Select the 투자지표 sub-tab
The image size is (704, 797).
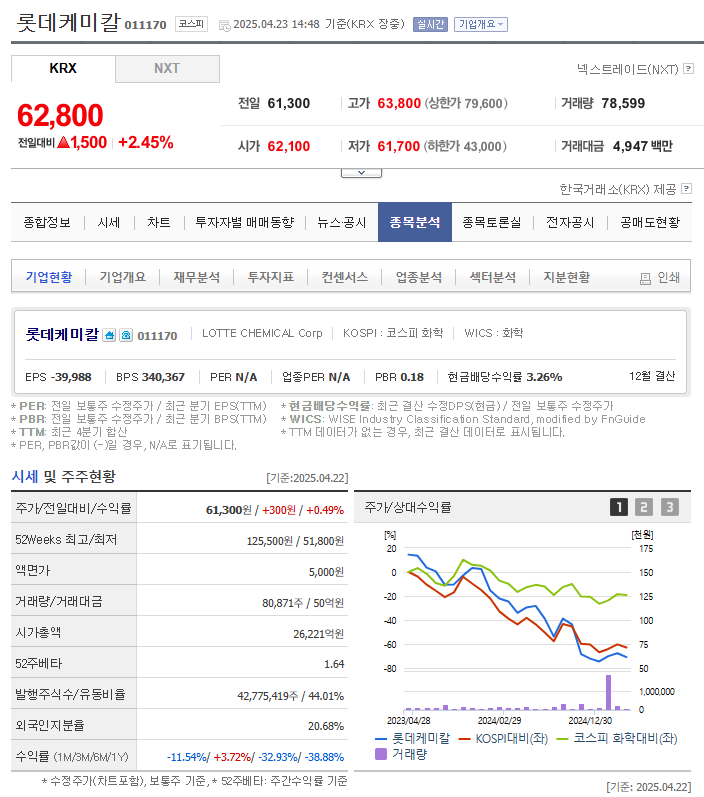[270, 277]
